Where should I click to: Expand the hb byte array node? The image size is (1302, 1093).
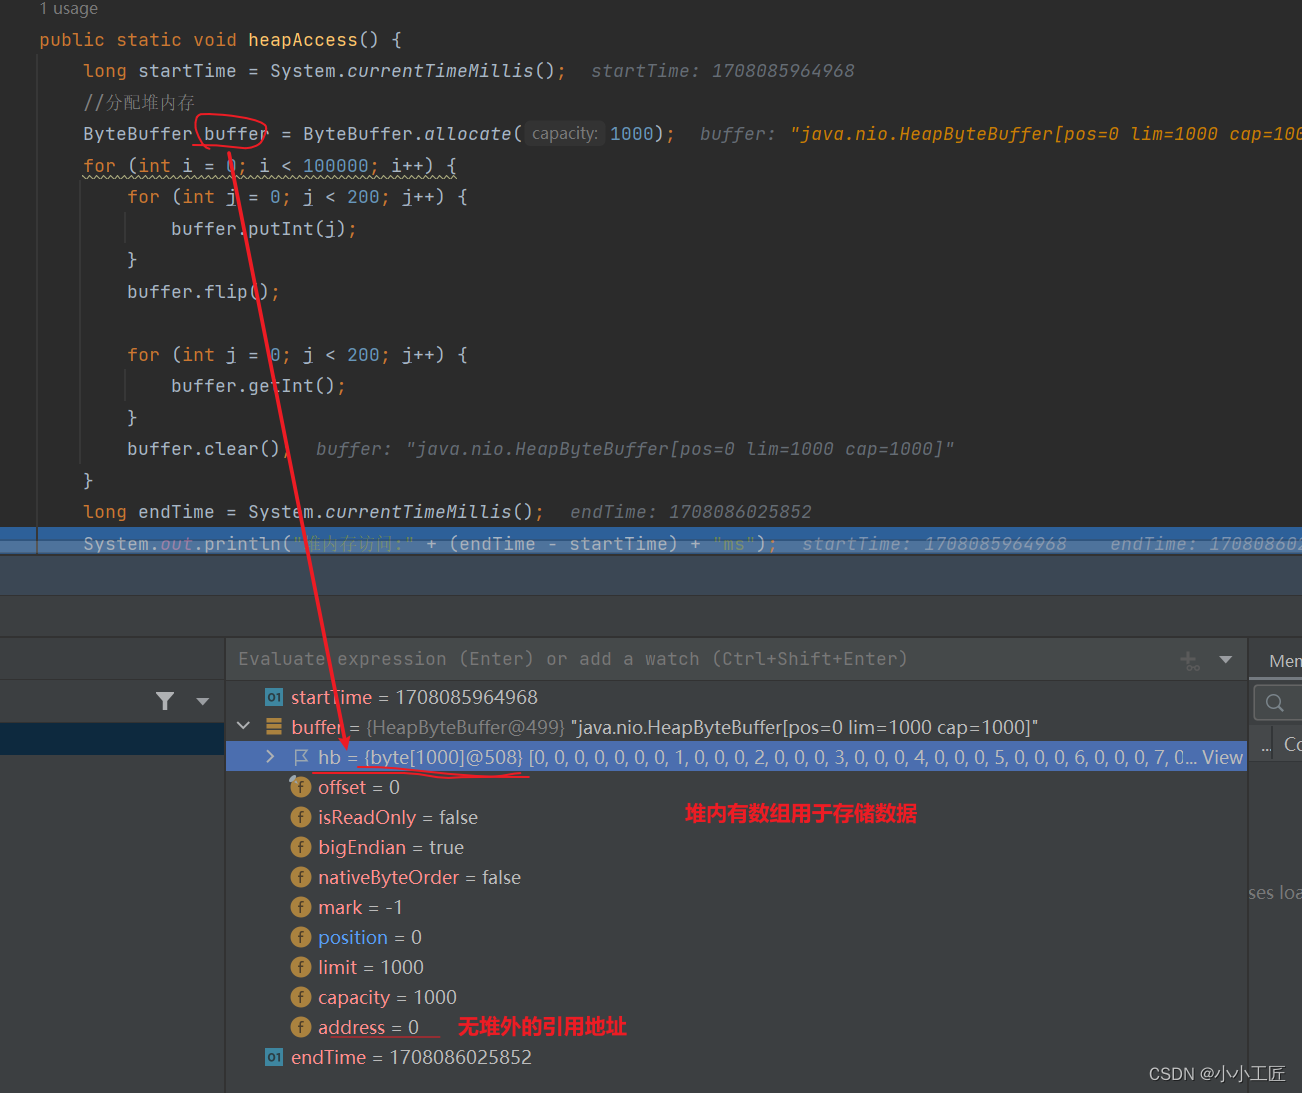[x=270, y=757]
